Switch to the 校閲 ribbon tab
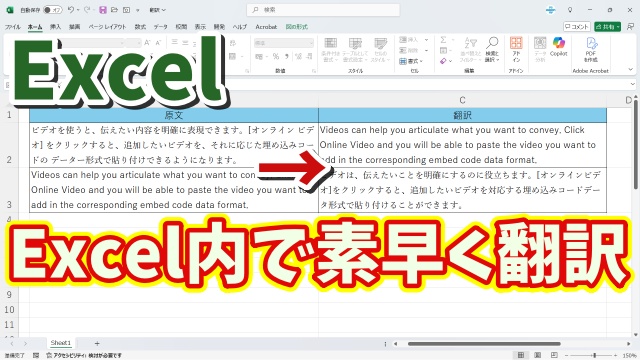Screen dimensions: 640x360 click(181, 27)
